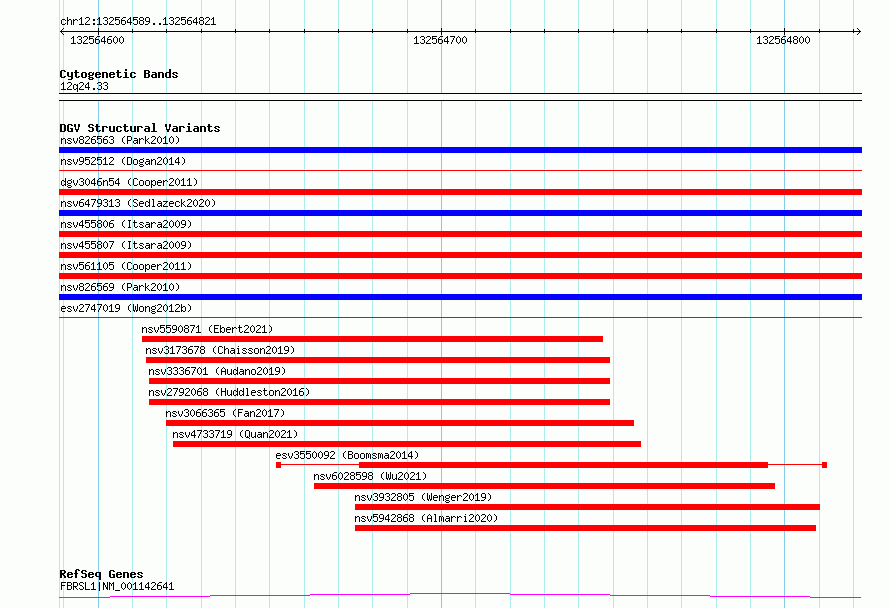Image resolution: width=890 pixels, height=608 pixels.
Task: Open the FBRSL1|NM_001142641 RefSeq gene
Action: [117, 586]
